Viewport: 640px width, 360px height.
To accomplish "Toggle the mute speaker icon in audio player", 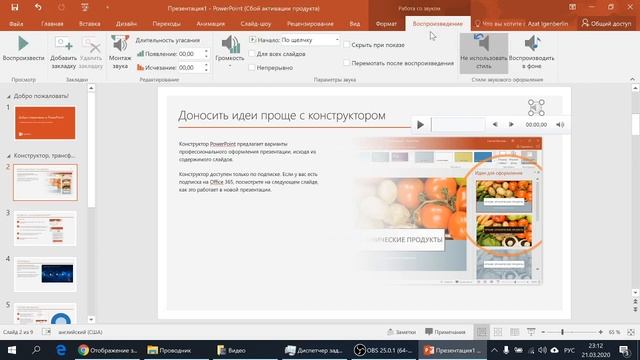I will [560, 124].
